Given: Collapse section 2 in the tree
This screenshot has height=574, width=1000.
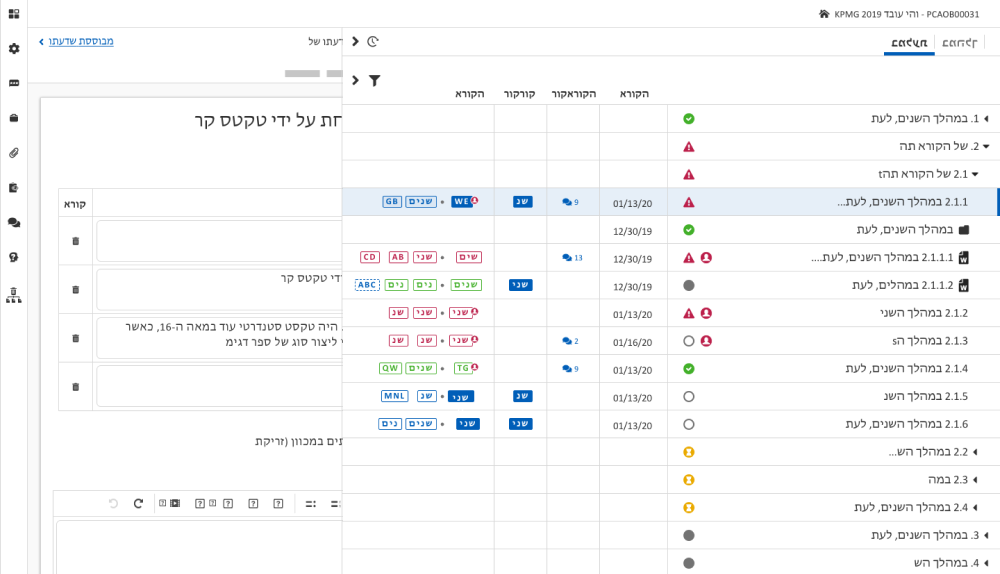Looking at the screenshot, I should (x=986, y=146).
